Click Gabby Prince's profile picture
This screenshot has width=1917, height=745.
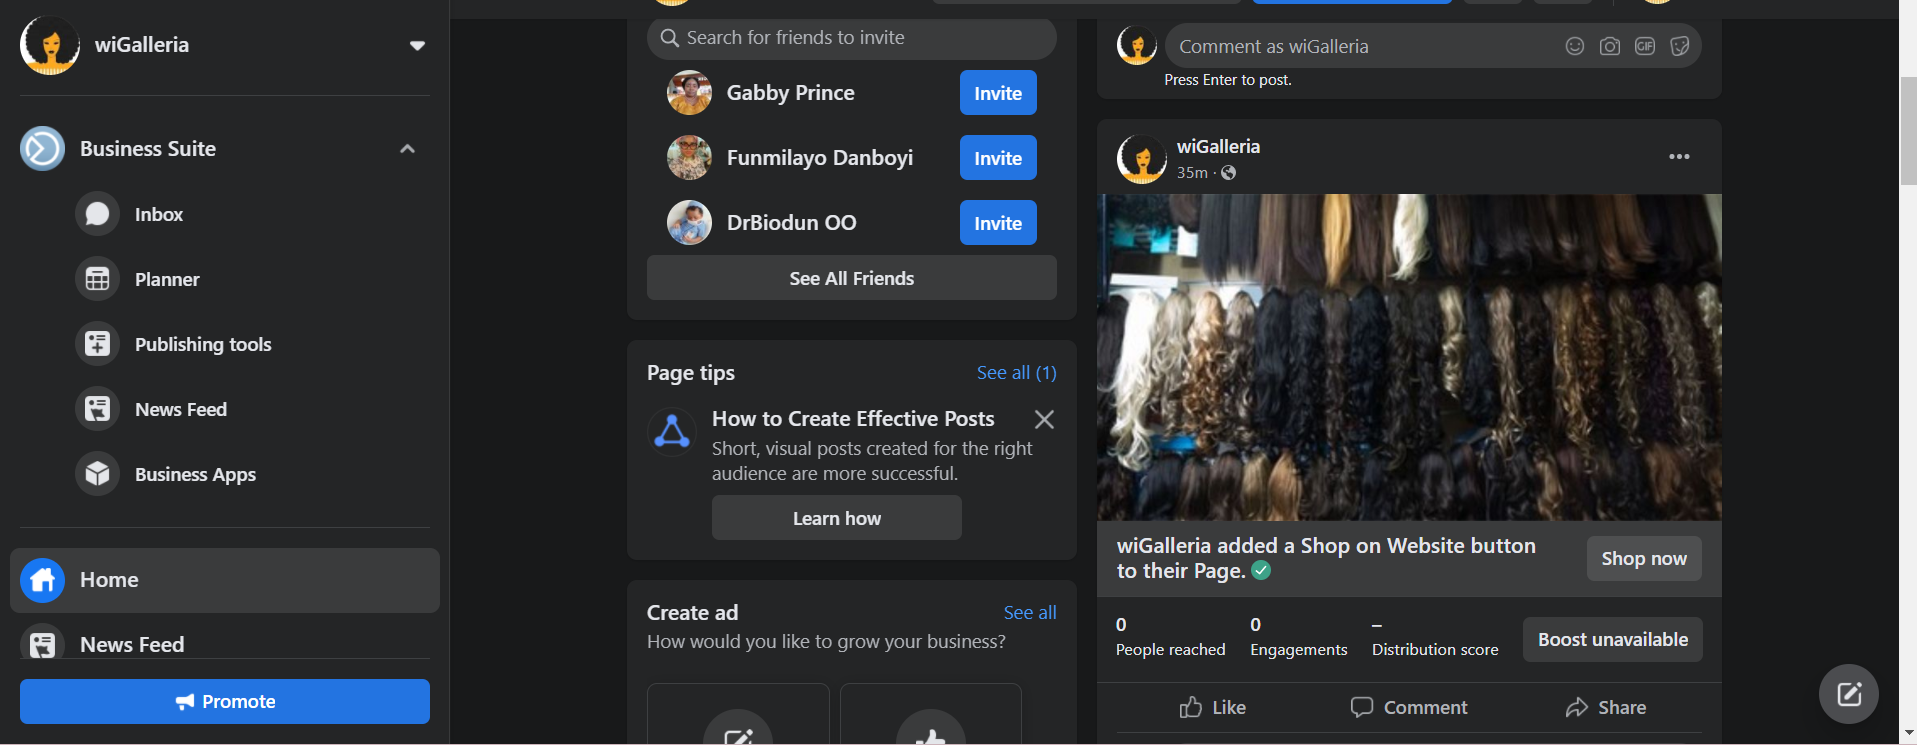coord(689,93)
